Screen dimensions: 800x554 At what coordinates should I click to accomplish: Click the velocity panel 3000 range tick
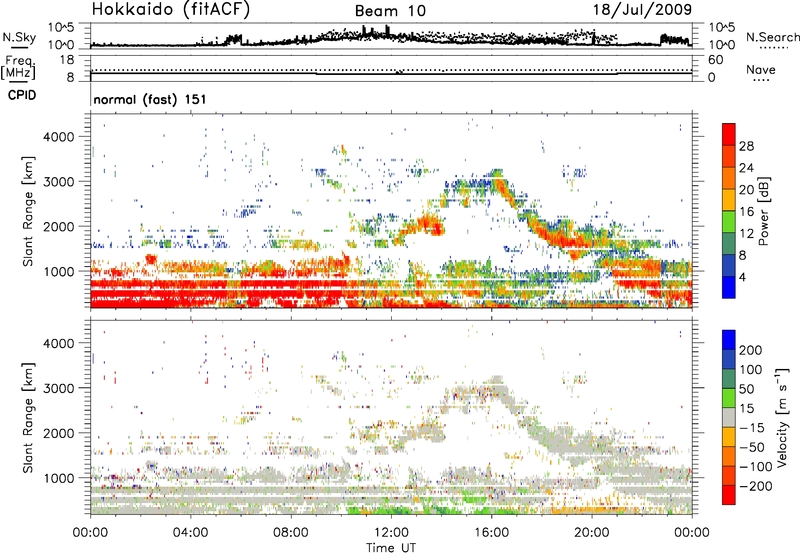click(x=58, y=388)
